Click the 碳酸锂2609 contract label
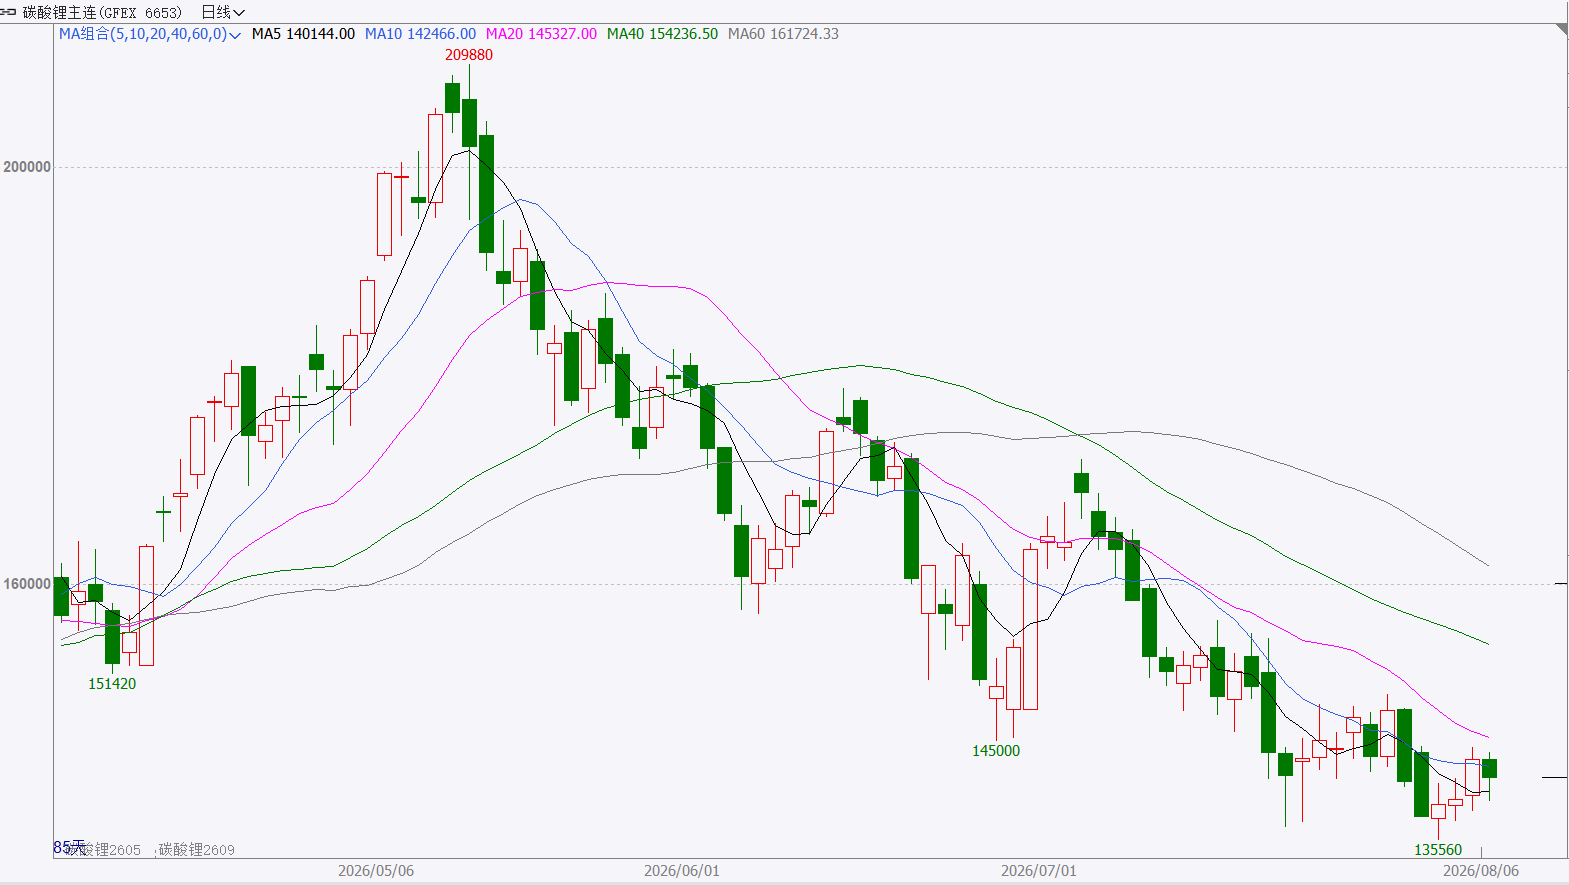 click(197, 850)
